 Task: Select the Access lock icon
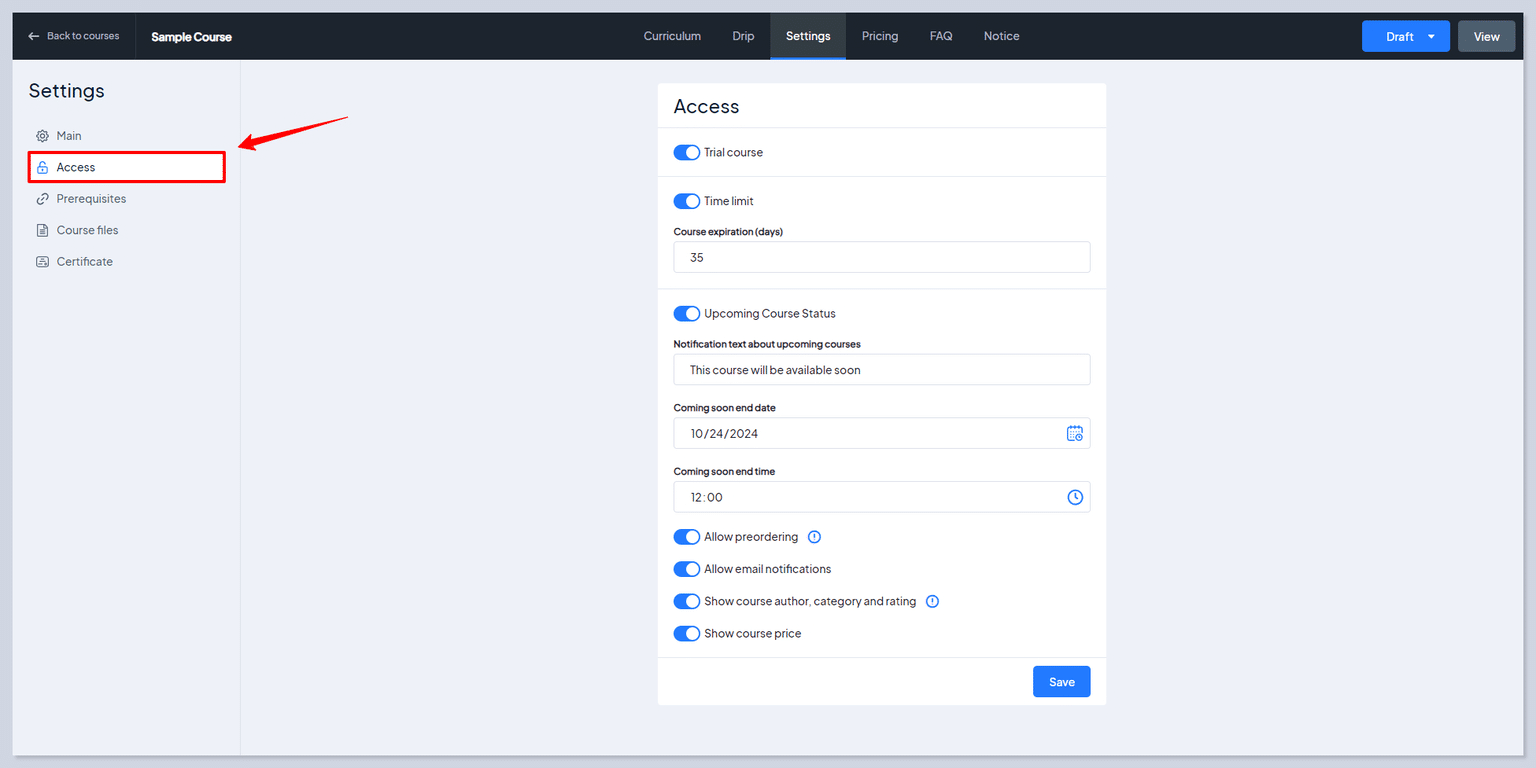click(44, 166)
